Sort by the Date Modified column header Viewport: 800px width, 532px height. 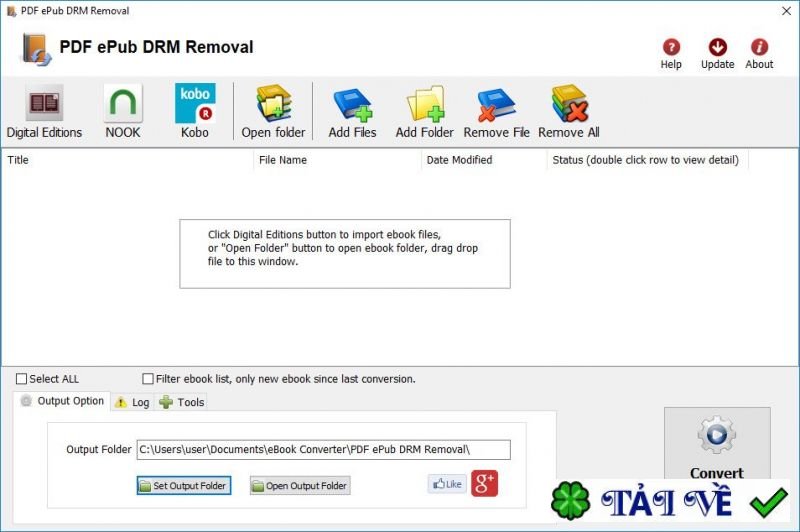pos(484,160)
